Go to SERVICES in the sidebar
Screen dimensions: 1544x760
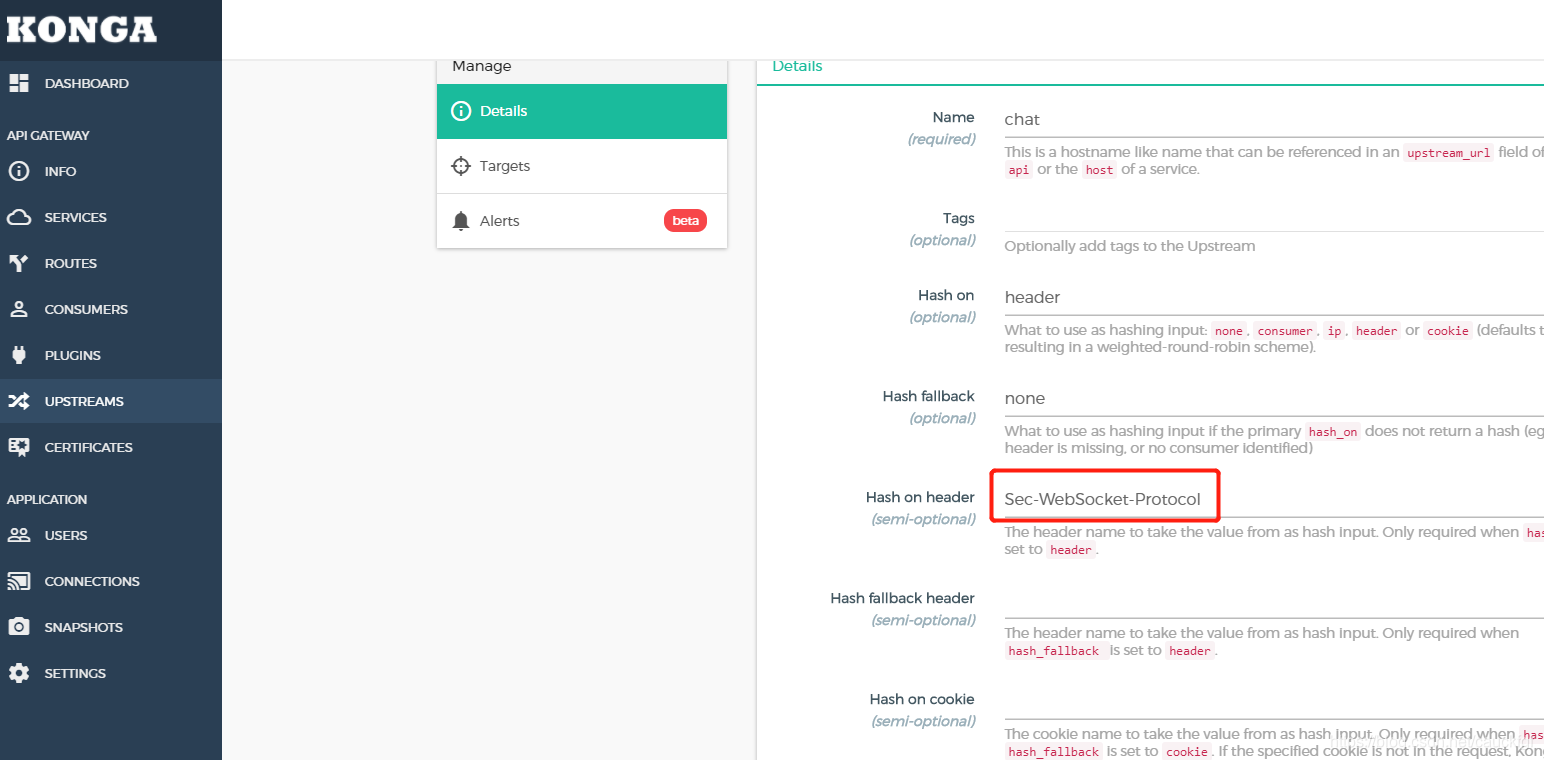111,217
